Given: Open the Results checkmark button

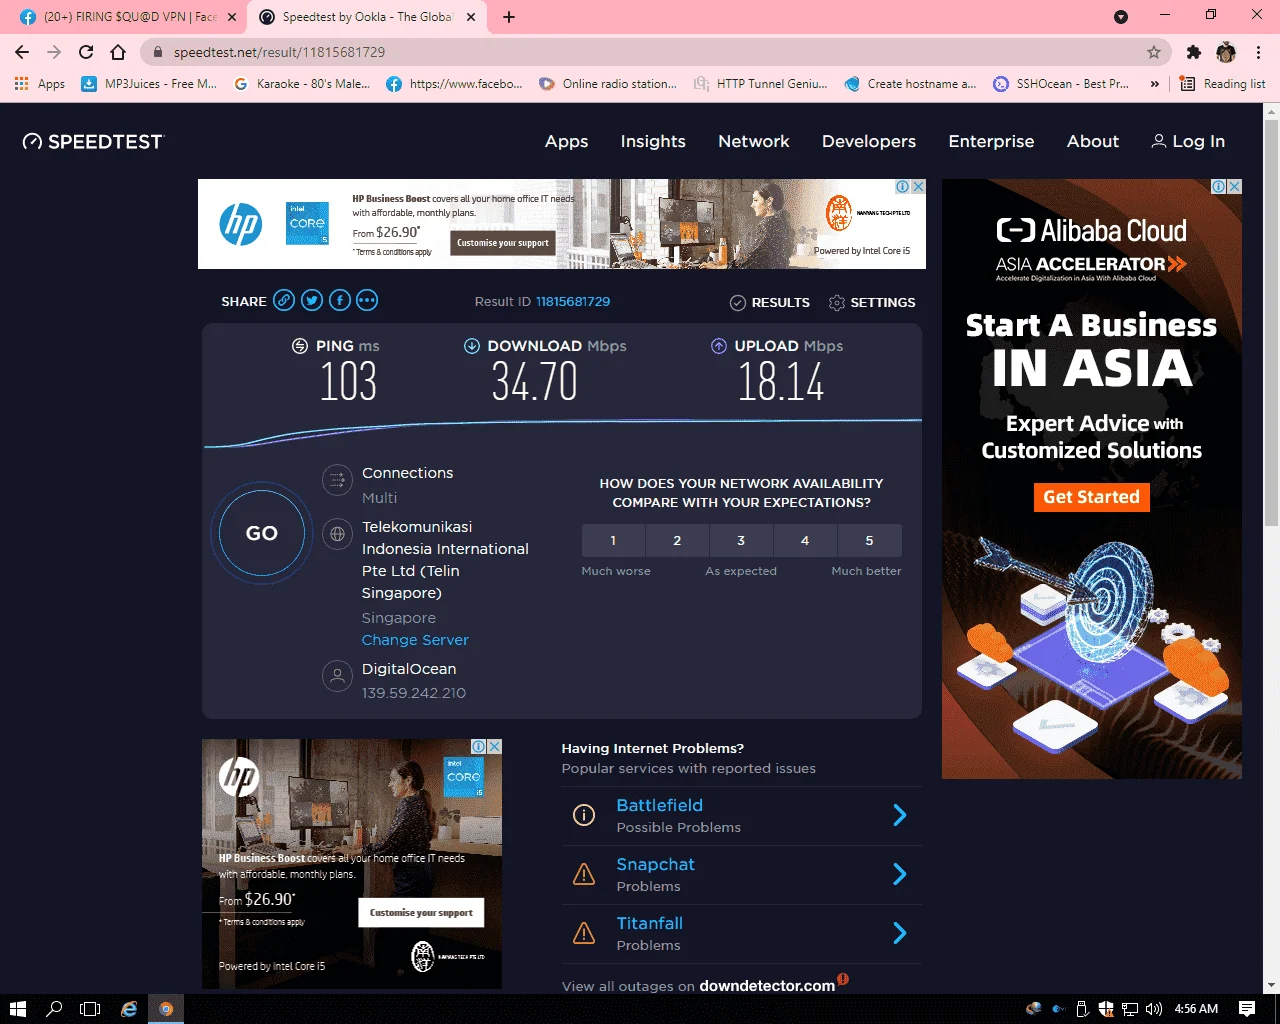Looking at the screenshot, I should [x=770, y=302].
